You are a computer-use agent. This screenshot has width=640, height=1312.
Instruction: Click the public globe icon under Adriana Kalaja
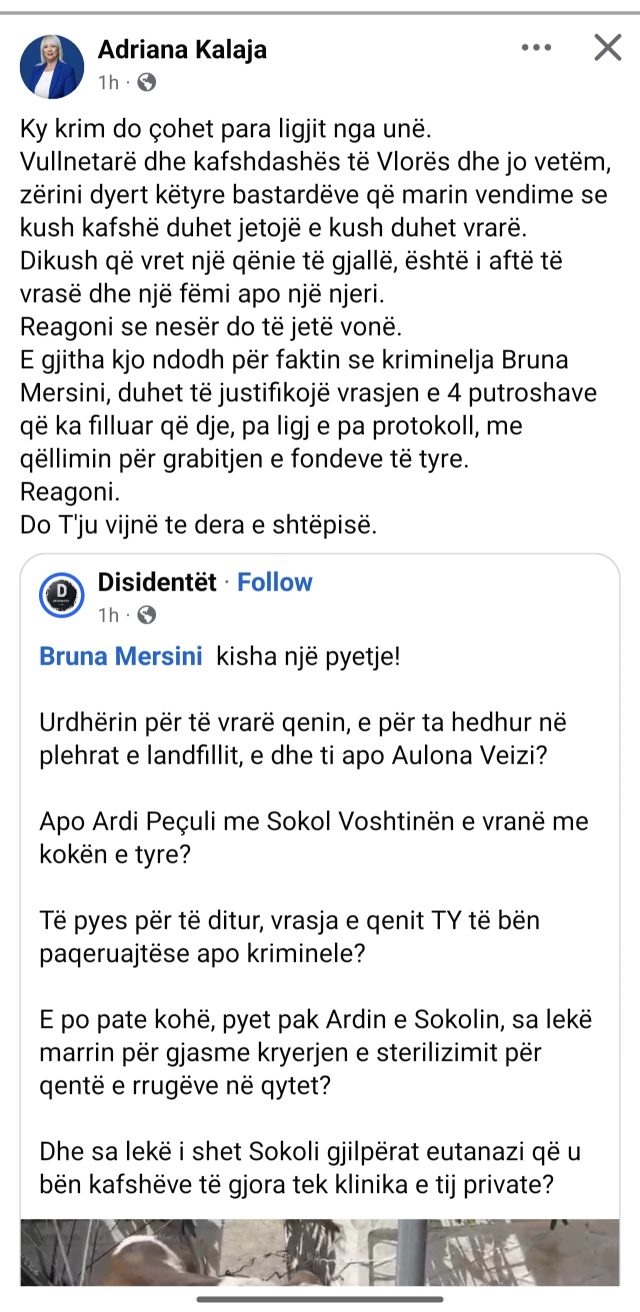click(146, 82)
